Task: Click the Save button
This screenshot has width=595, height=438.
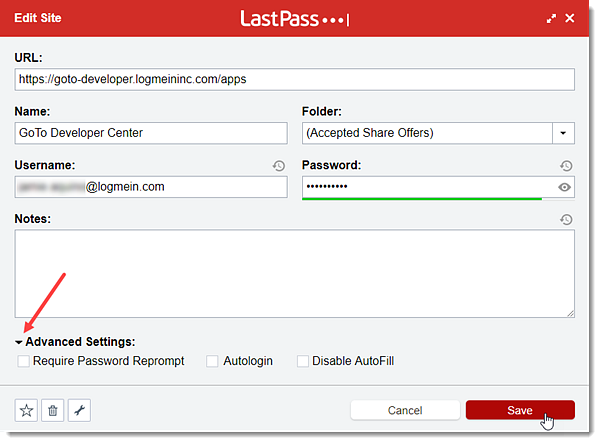Action: pyautogui.click(x=520, y=410)
